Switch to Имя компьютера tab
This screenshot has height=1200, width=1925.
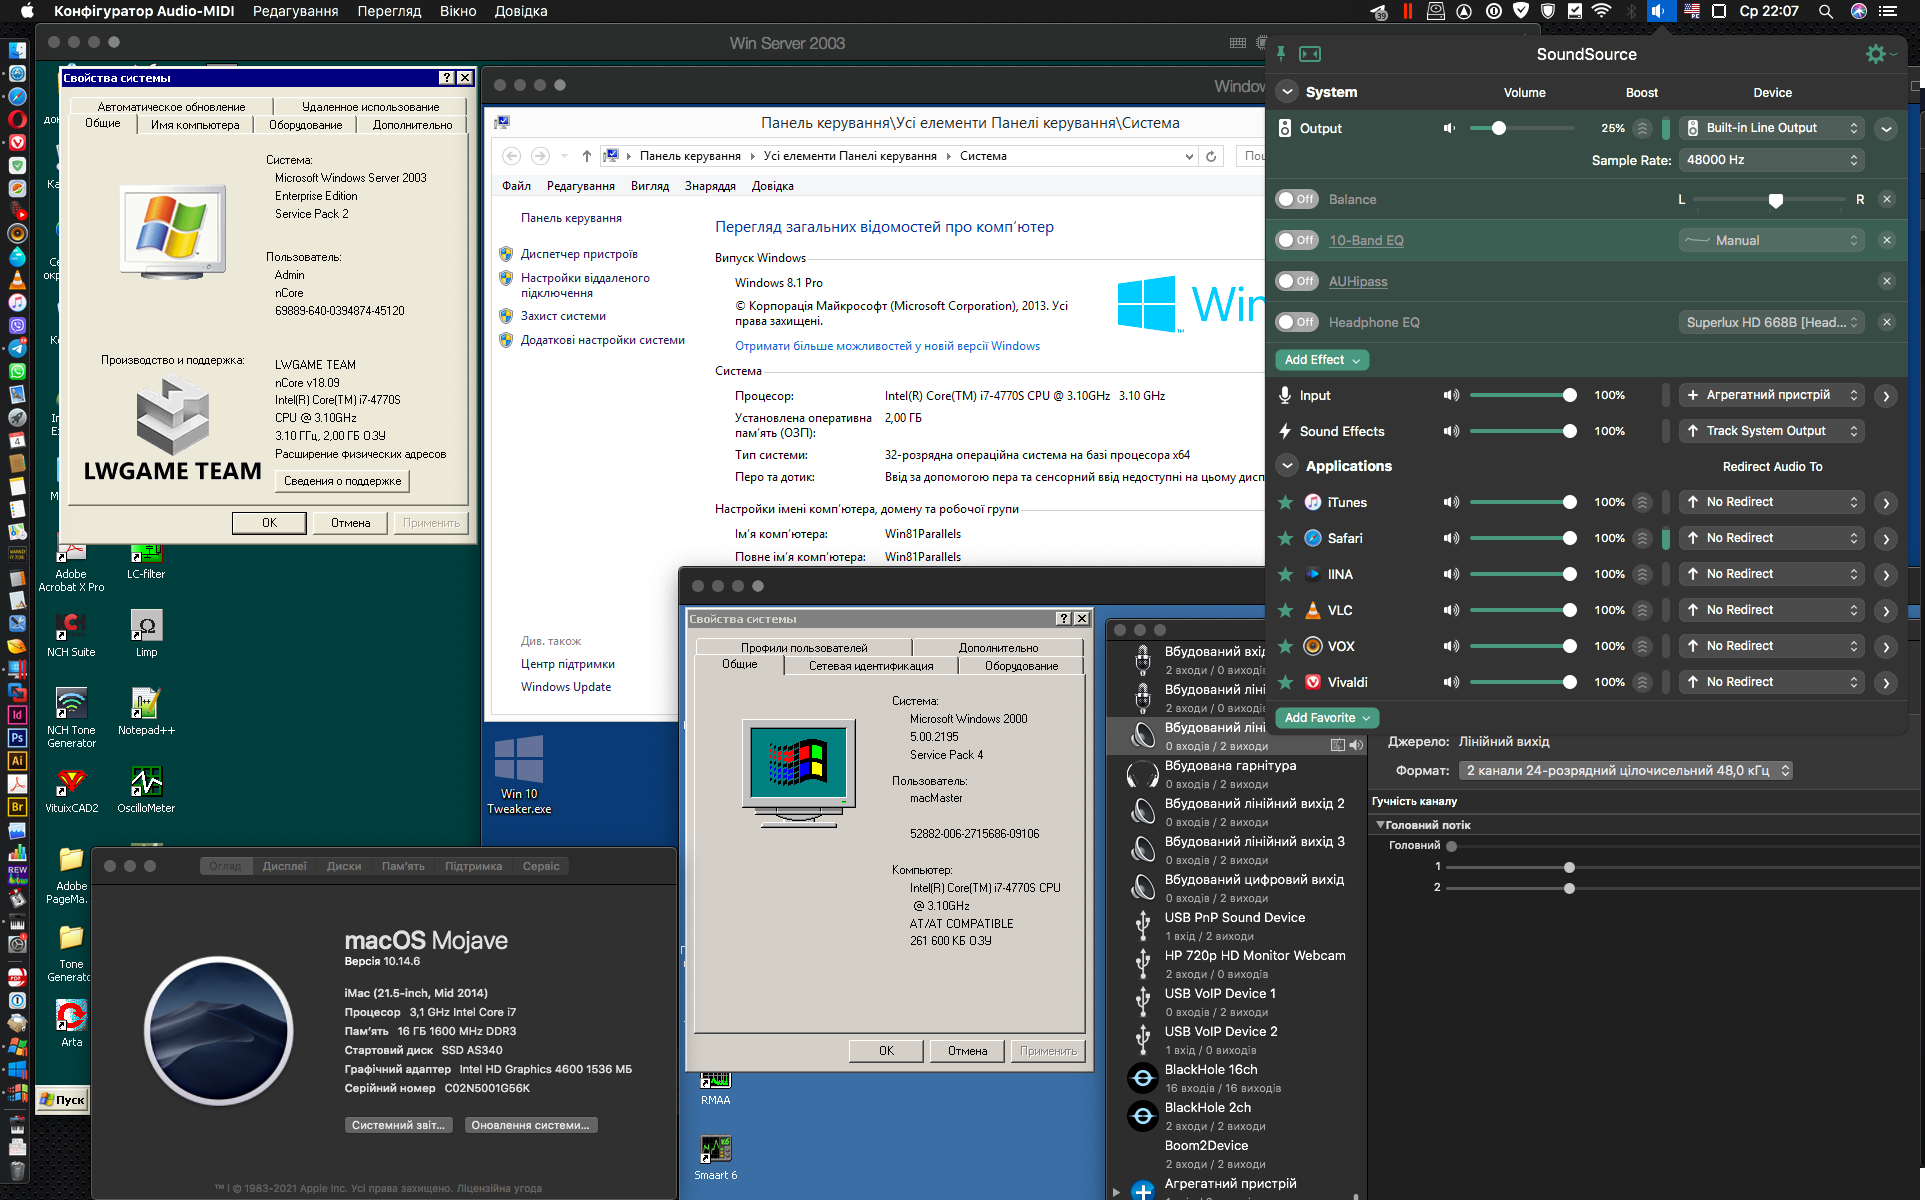click(195, 125)
